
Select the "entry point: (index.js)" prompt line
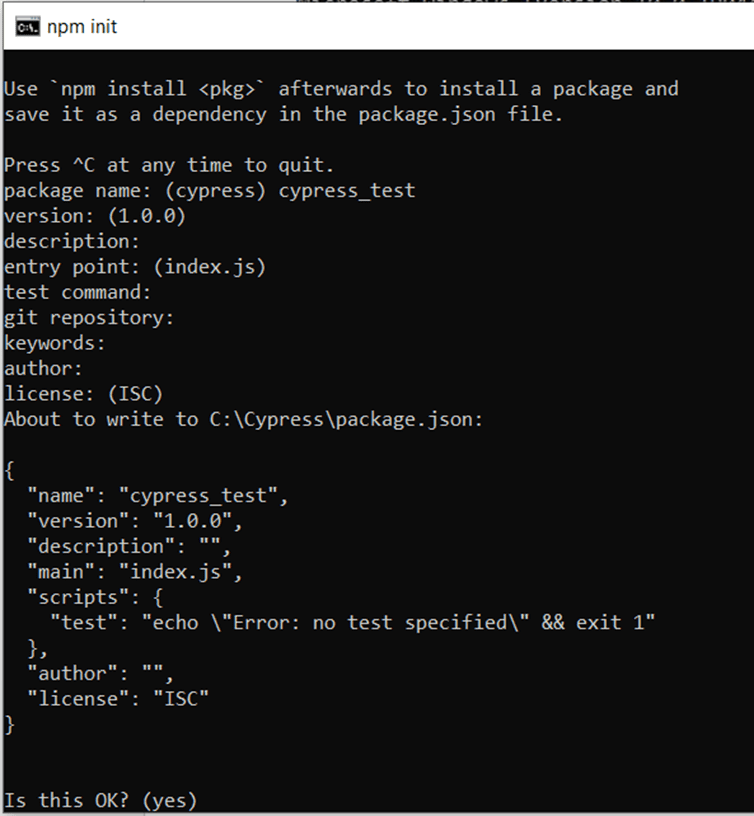click(135, 267)
